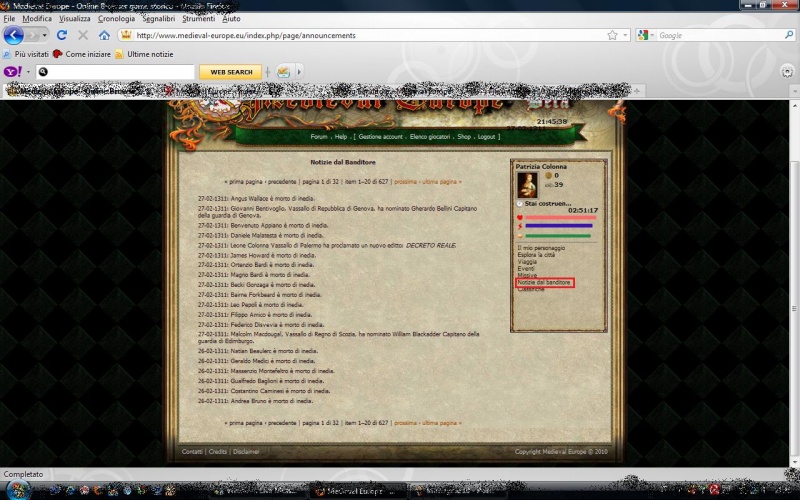This screenshot has height=500, width=800.
Task: Click the red heart health icon
Action: point(520,217)
